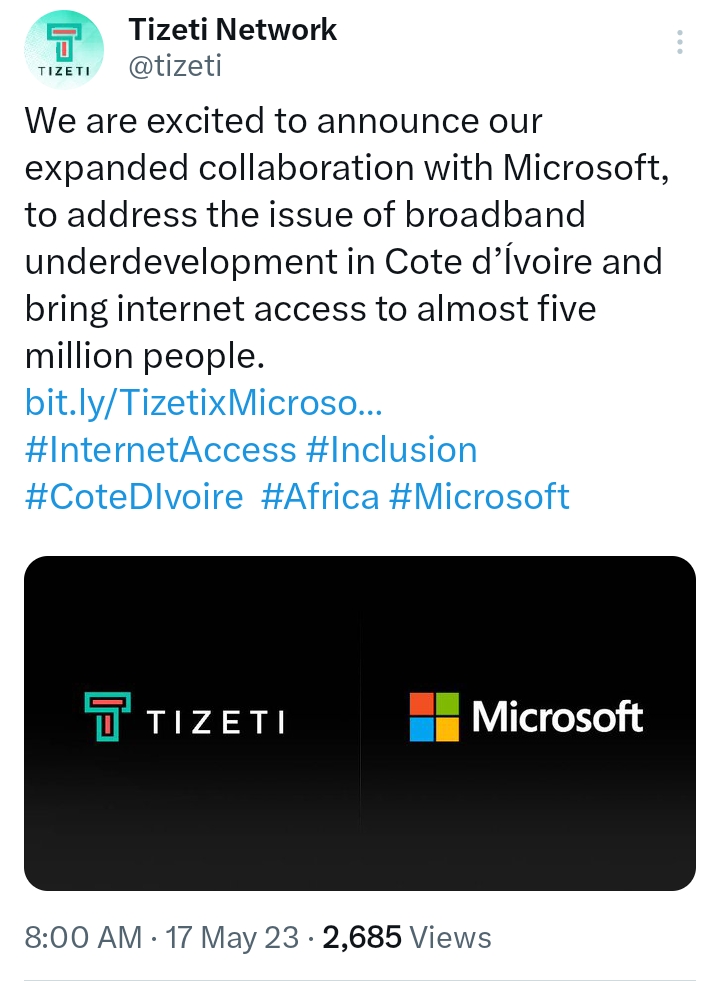720x981 pixels.
Task: Select the #Inclusion hashtag
Action: pos(392,450)
